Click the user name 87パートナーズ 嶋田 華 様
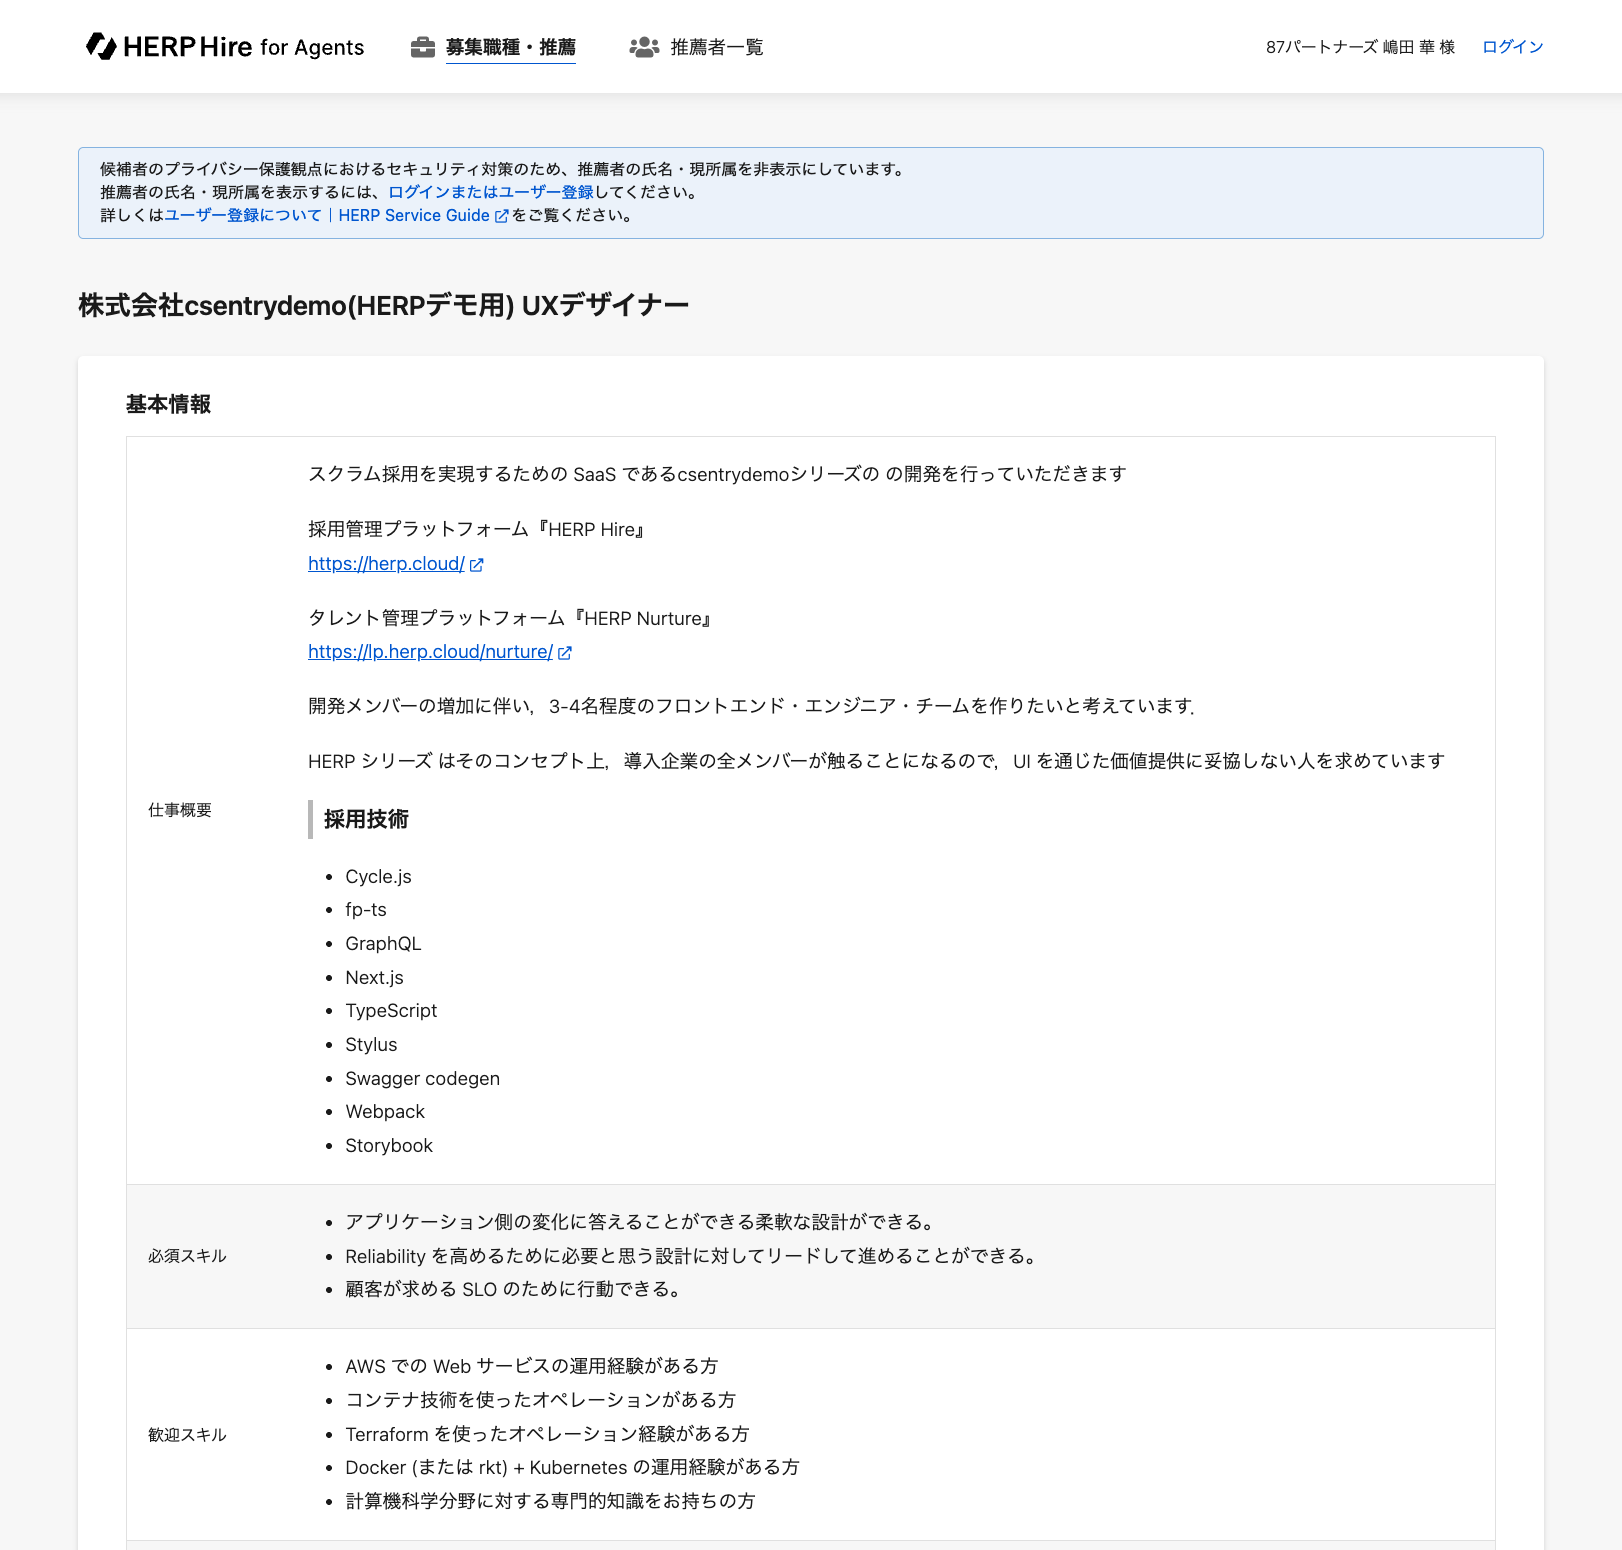Screen dimensions: 1622x1550 (x=1360, y=47)
